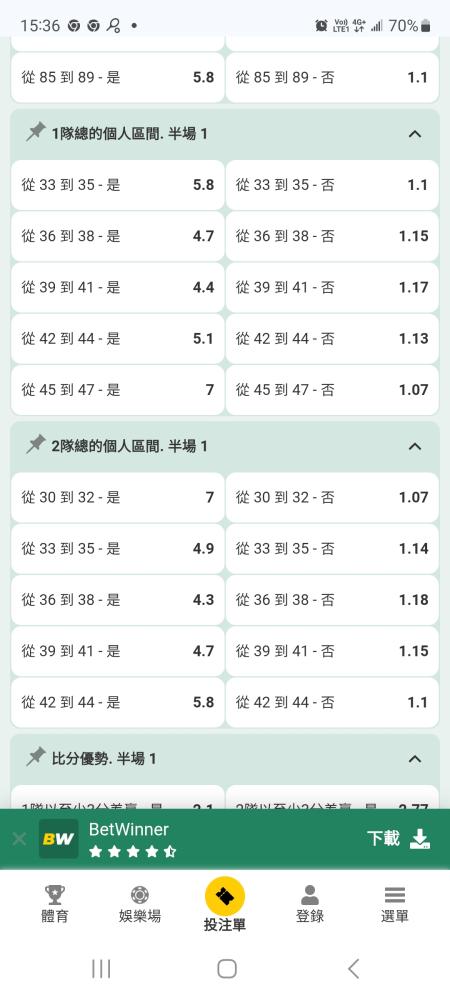Choose 從 42 到 44 - 否 at odds 1.1
The width and height of the screenshot is (450, 1000).
pos(332,702)
